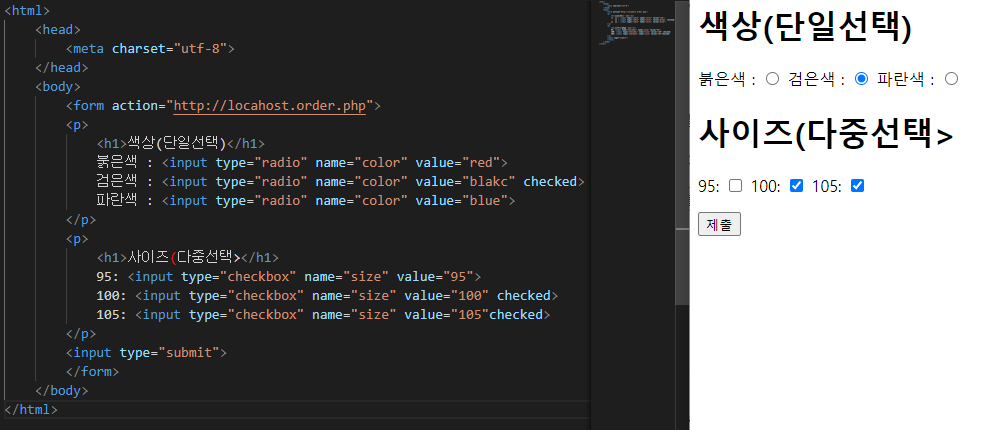This screenshot has width=991, height=430.
Task: Click the closing </html> tag line
Action: point(31,409)
